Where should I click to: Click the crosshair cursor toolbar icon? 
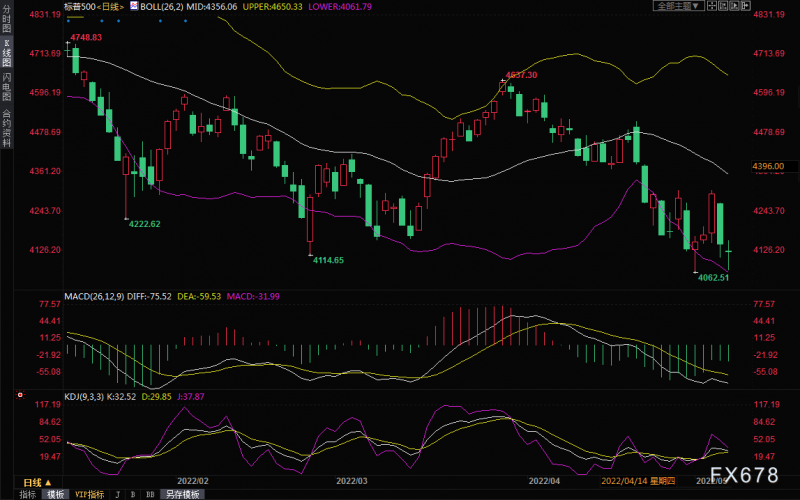pyautogui.click(x=712, y=6)
